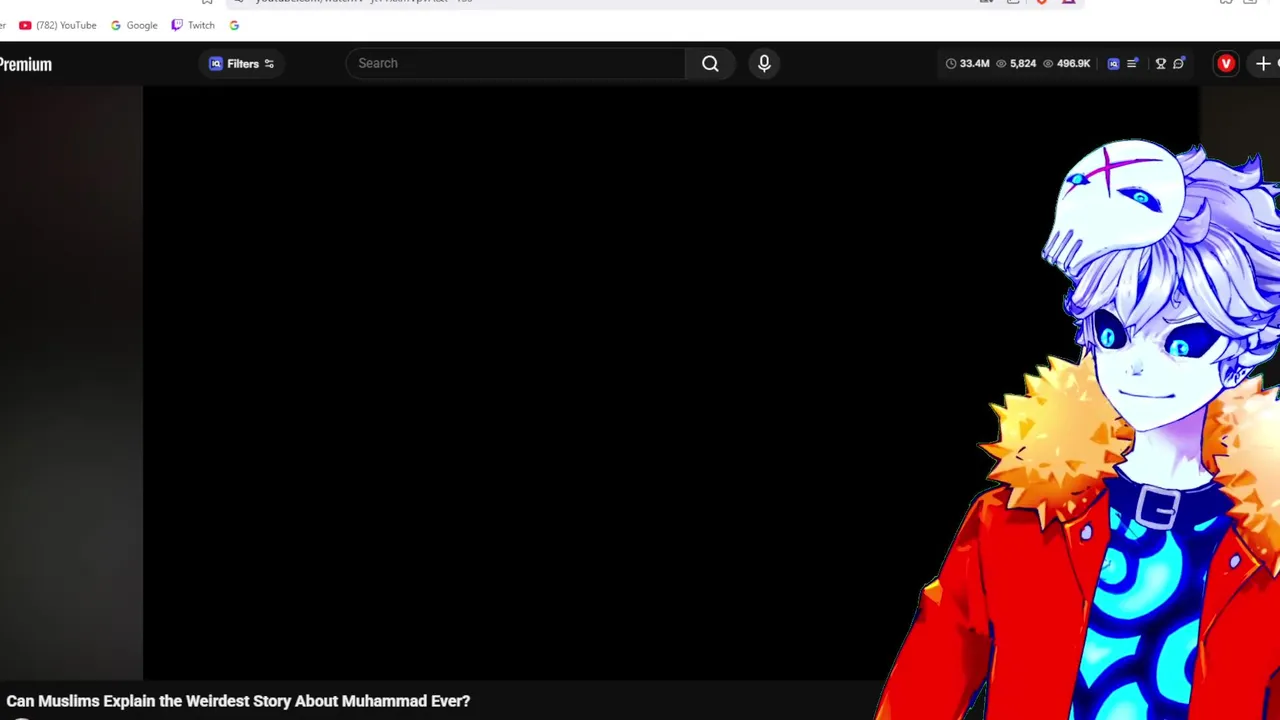Open the vidIQ logo icon in stats bar
The width and height of the screenshot is (1280, 720).
(x=1113, y=64)
